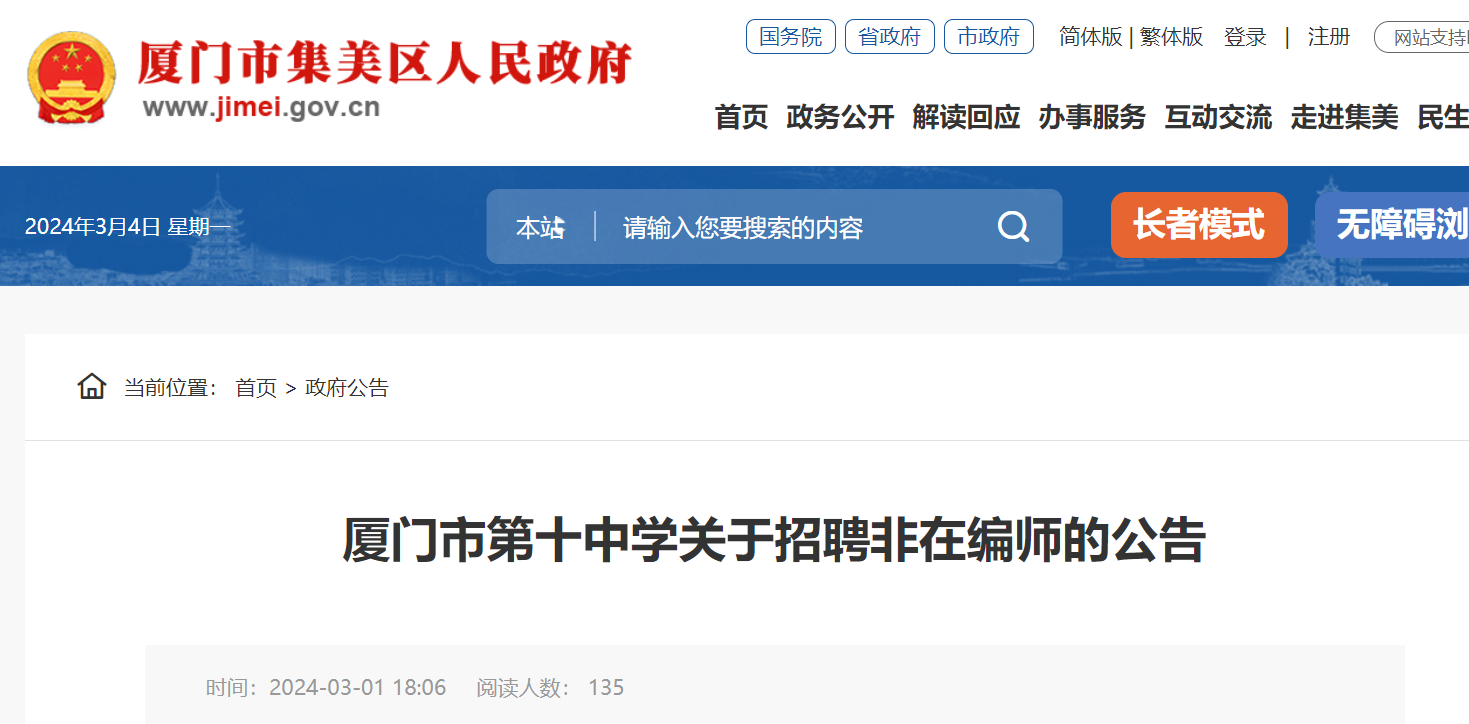Open the 互动交流 menu
This screenshot has height=724, width=1469.
[x=1218, y=117]
